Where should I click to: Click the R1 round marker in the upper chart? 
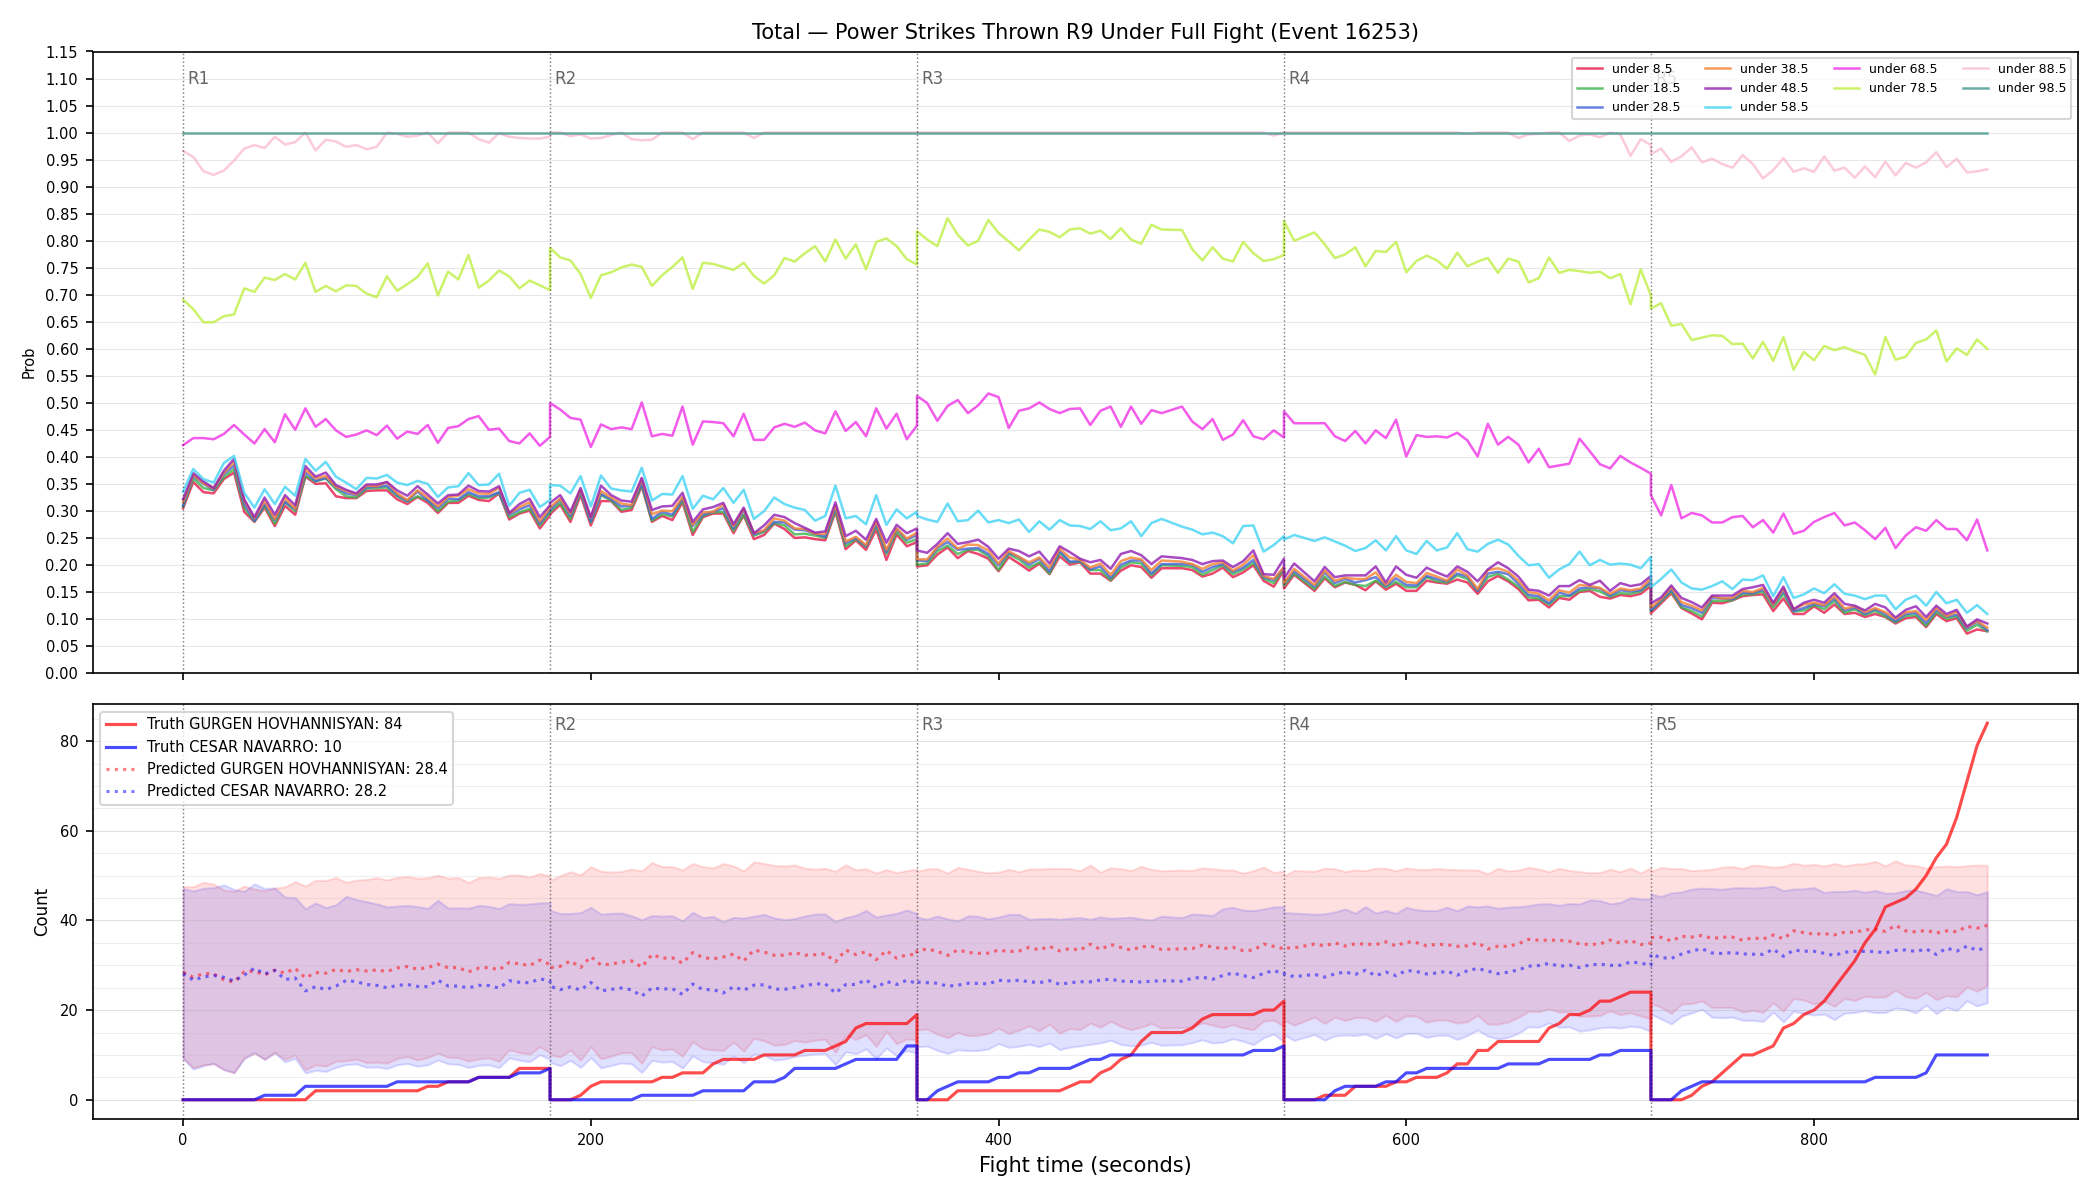tap(198, 78)
